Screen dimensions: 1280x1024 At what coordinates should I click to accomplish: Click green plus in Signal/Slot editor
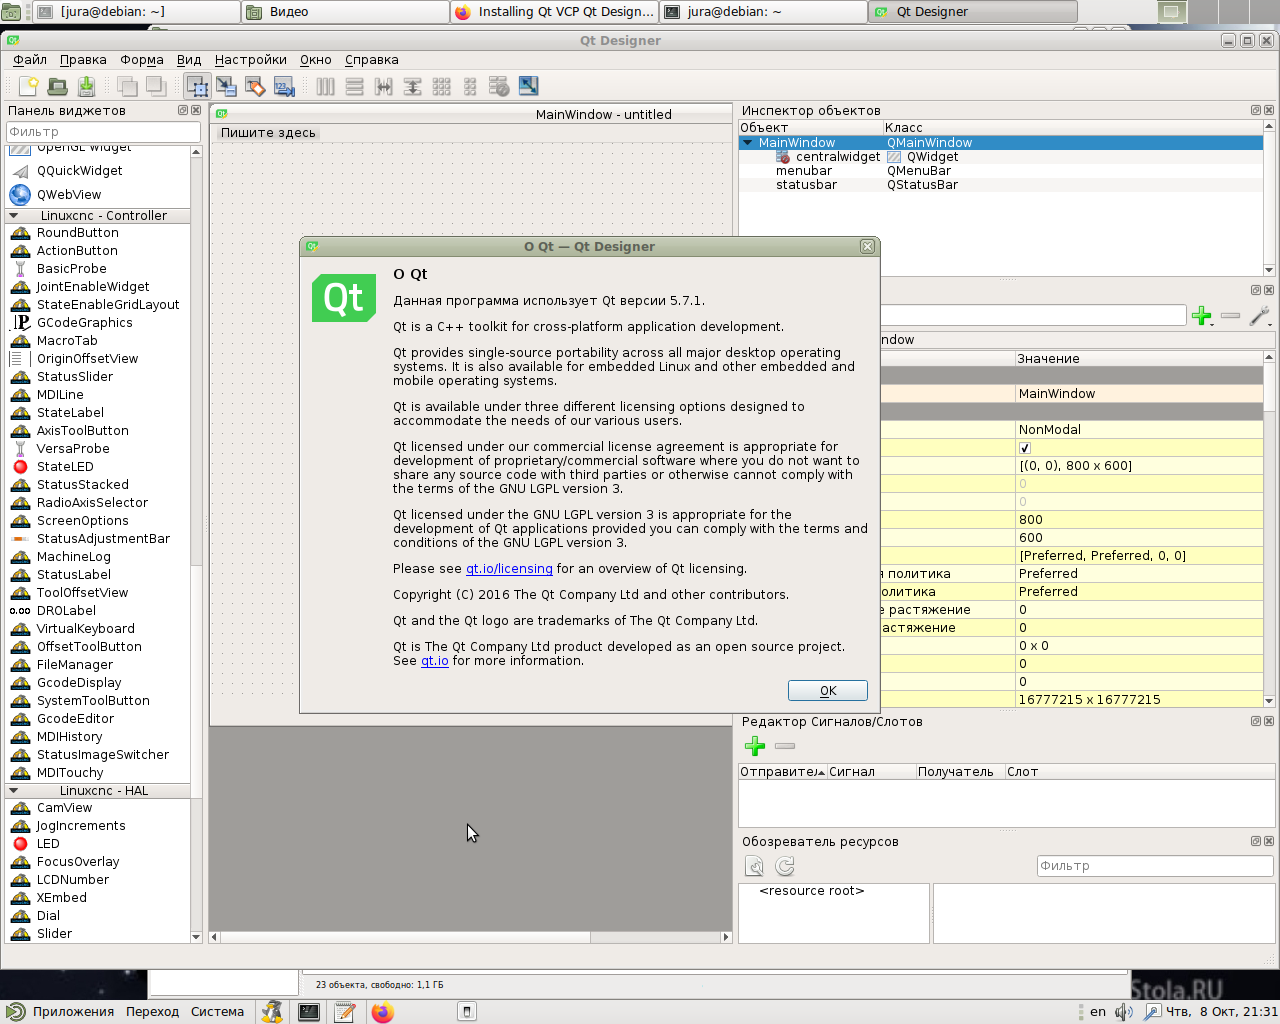point(755,746)
